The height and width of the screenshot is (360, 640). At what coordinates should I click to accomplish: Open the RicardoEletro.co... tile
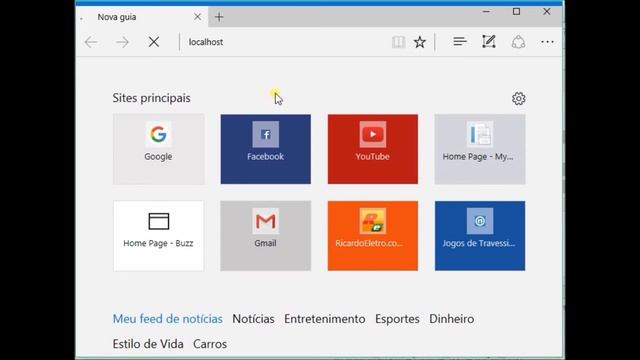point(373,236)
